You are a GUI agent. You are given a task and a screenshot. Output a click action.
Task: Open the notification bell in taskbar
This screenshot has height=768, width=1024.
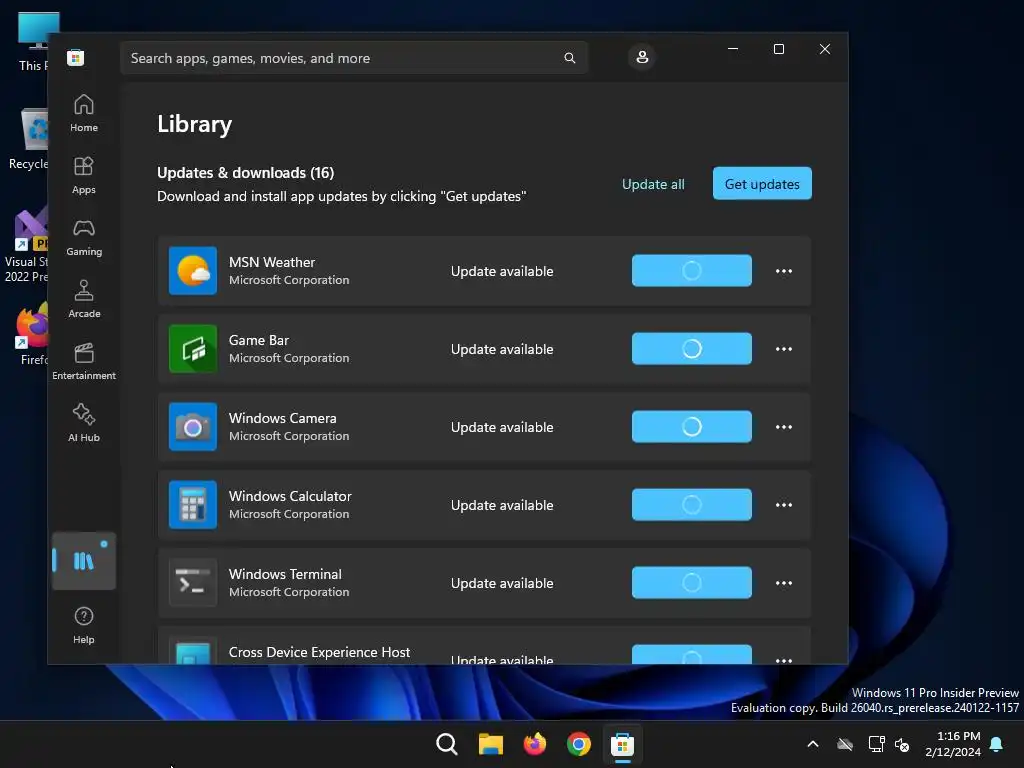pos(997,744)
